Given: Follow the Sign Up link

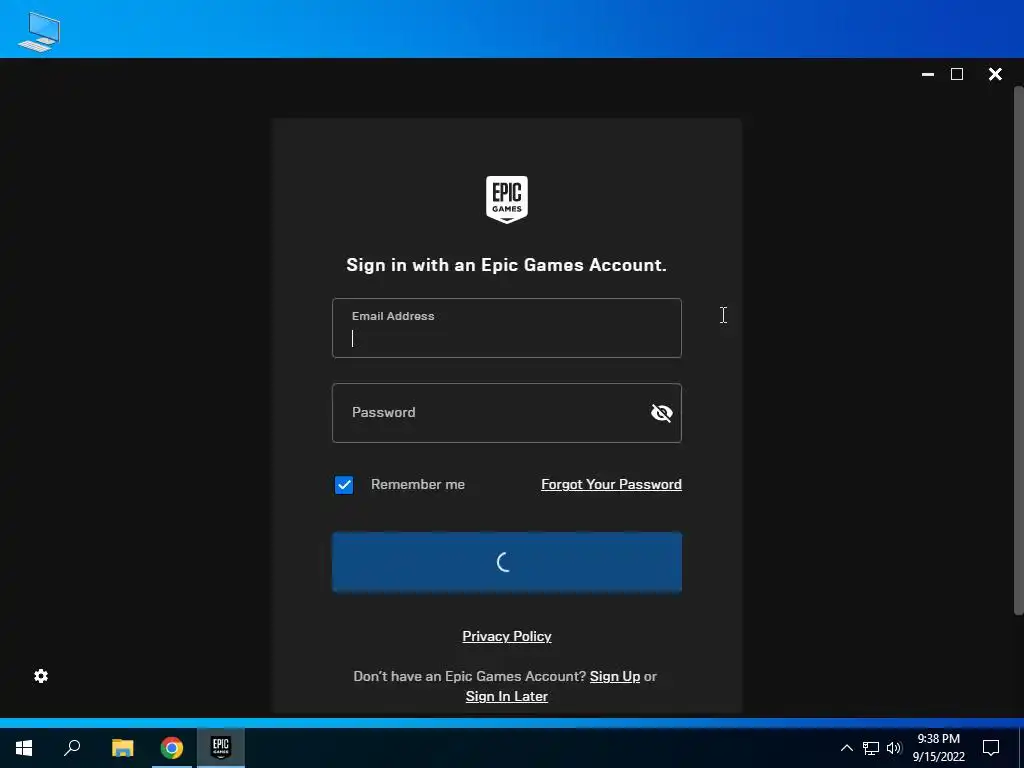Looking at the screenshot, I should [615, 676].
